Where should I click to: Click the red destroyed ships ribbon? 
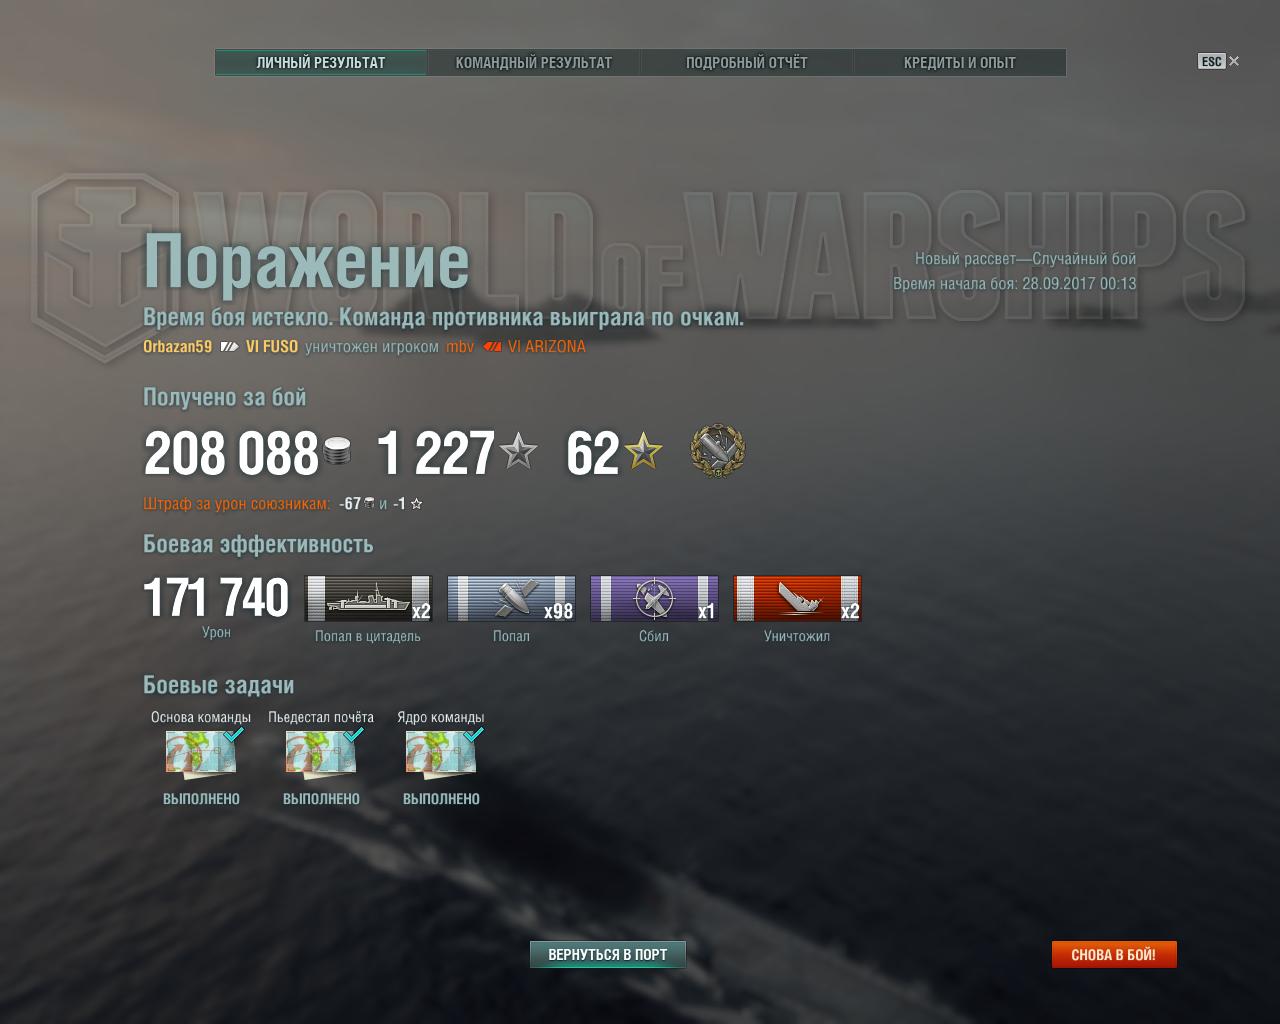click(797, 598)
